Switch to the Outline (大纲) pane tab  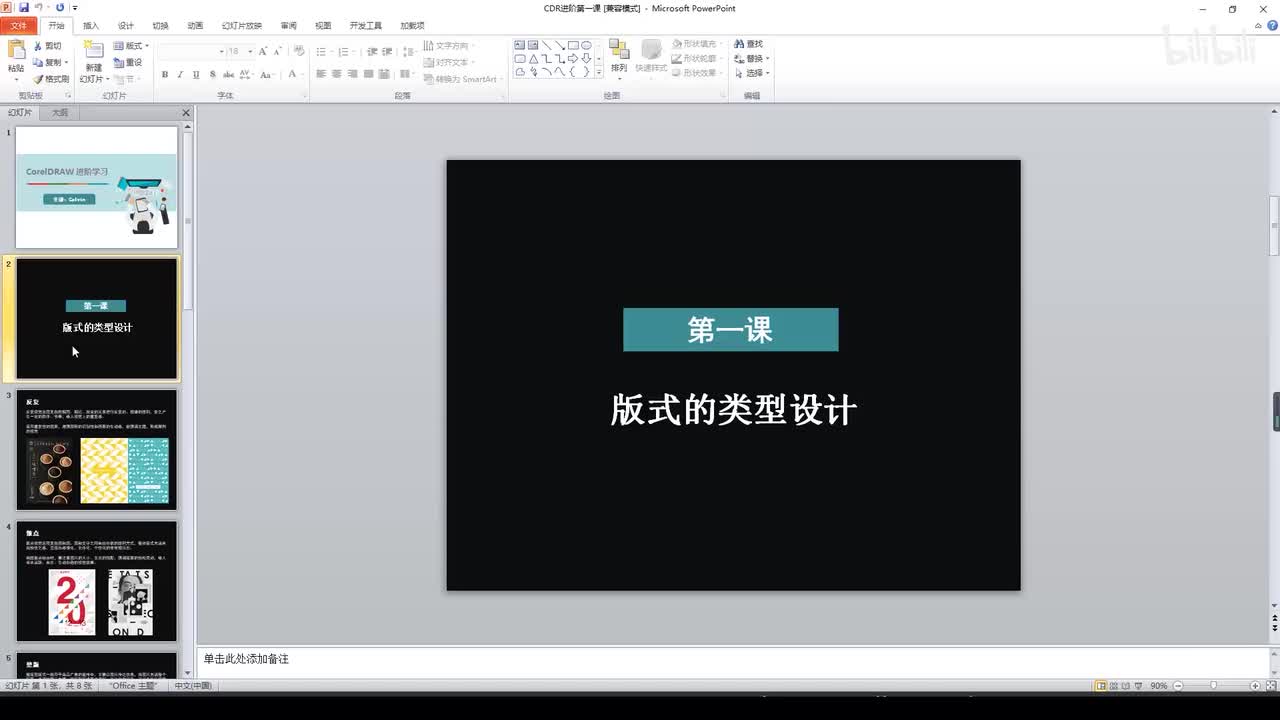tap(60, 113)
